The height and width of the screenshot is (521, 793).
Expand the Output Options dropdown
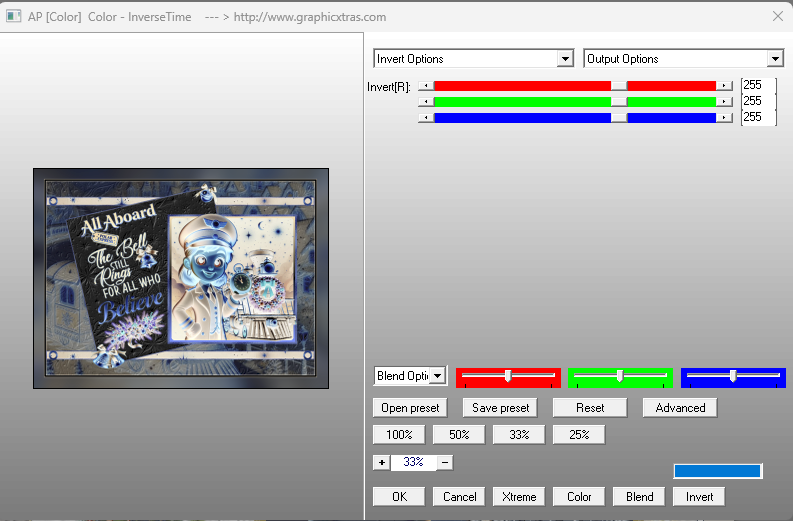(x=684, y=59)
